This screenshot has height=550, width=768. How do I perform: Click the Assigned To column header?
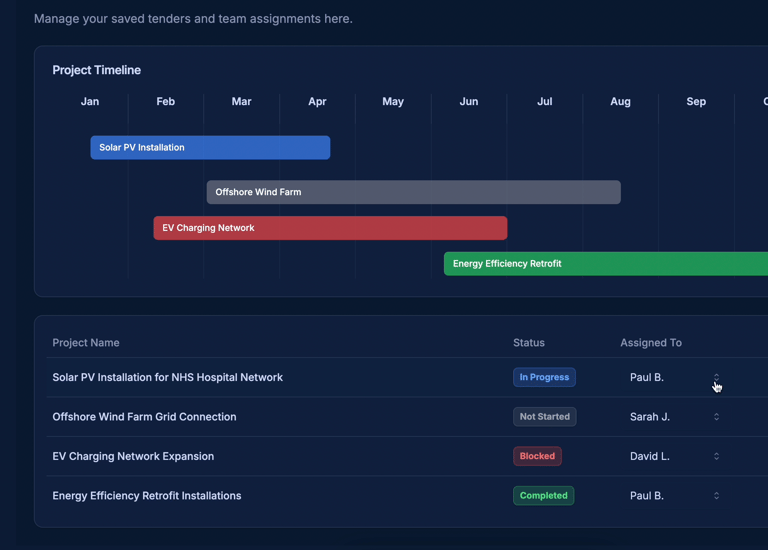pyautogui.click(x=651, y=342)
